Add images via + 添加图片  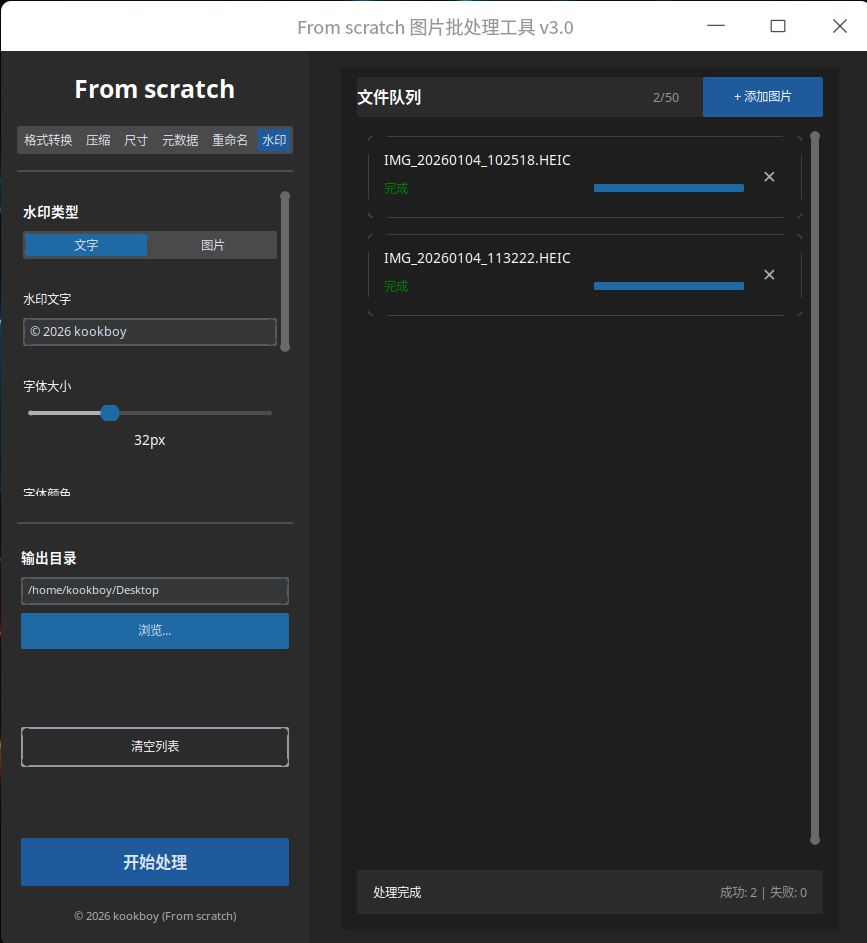762,97
